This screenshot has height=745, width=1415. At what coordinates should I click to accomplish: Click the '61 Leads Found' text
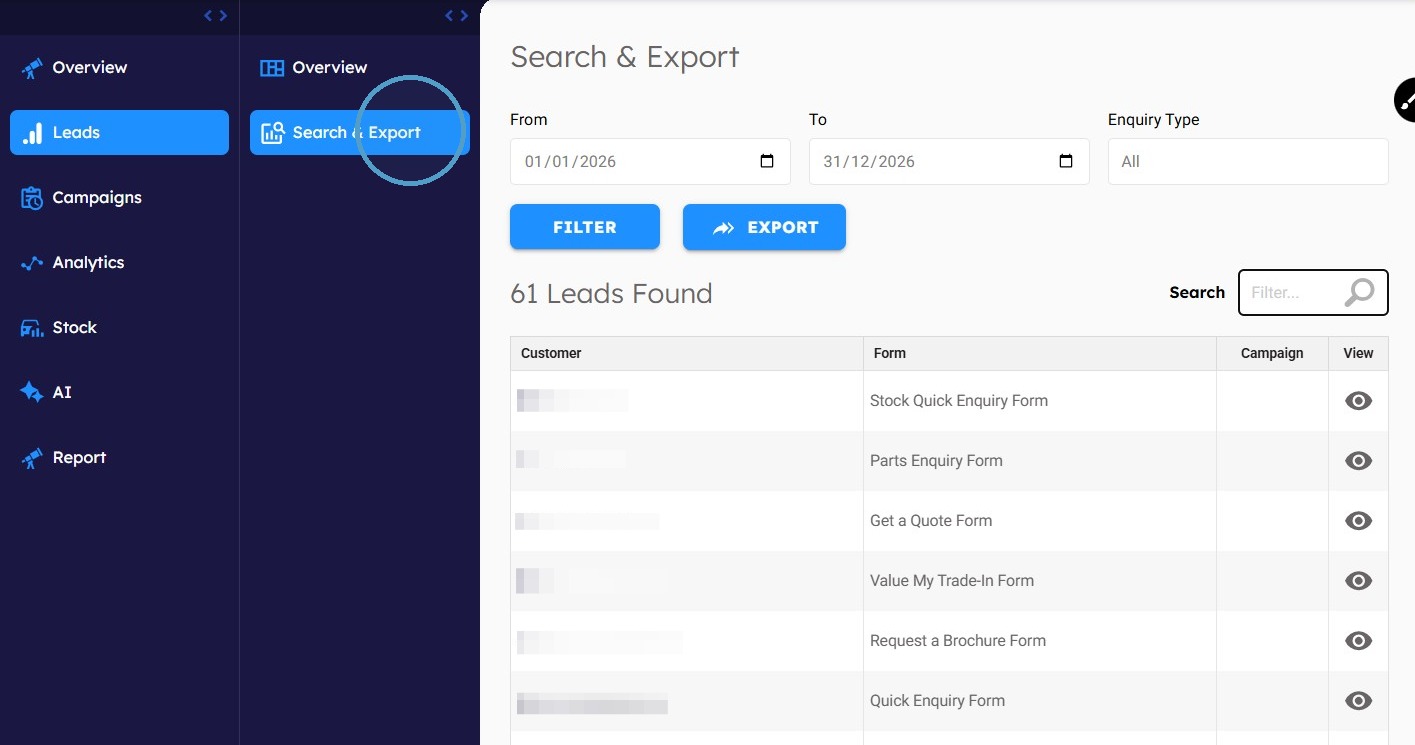pyautogui.click(x=611, y=293)
